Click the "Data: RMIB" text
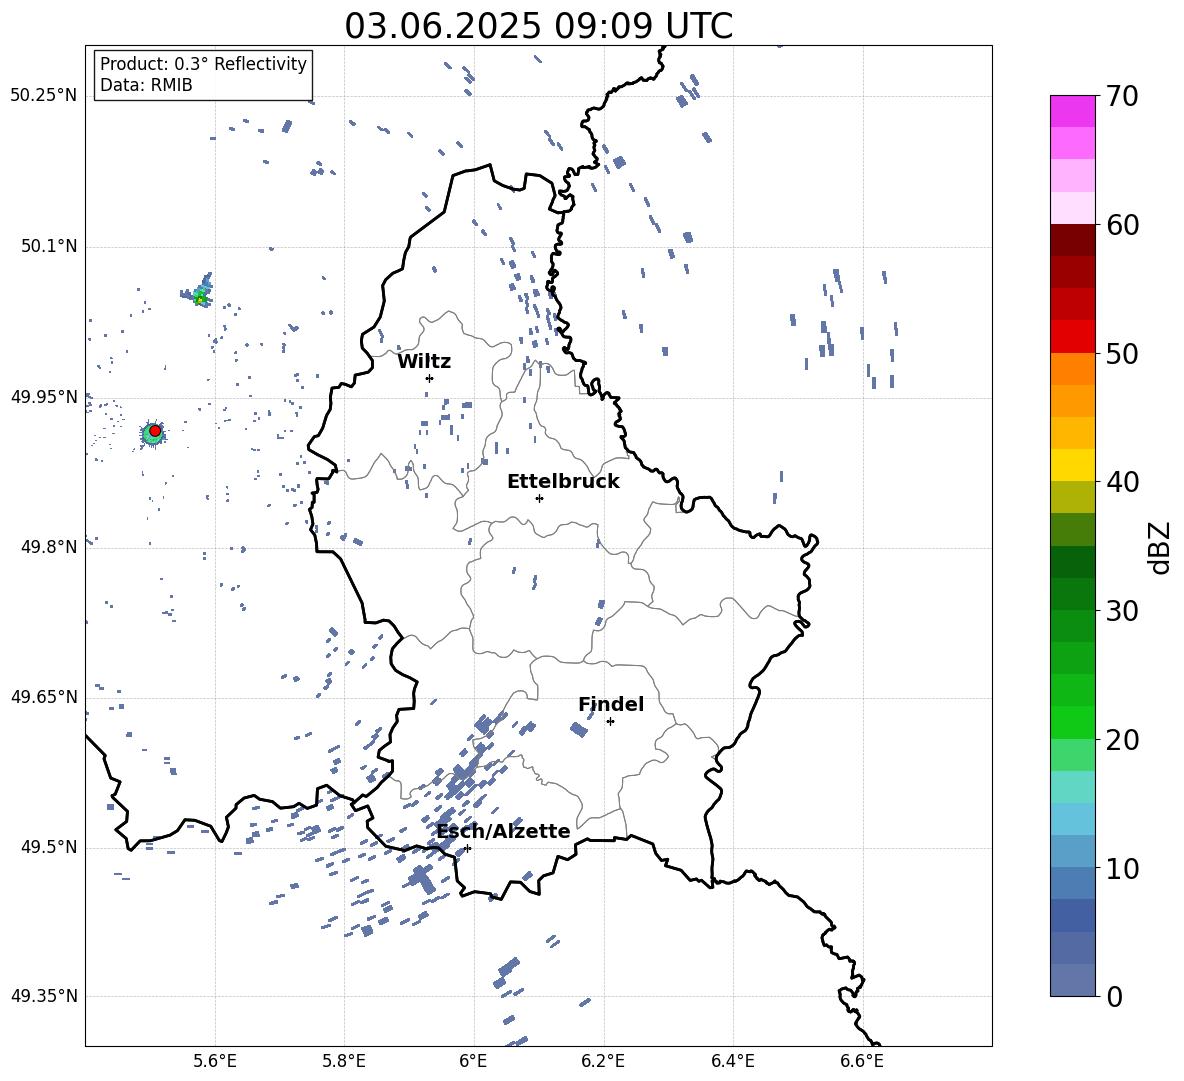1184x1081 pixels. pos(146,85)
